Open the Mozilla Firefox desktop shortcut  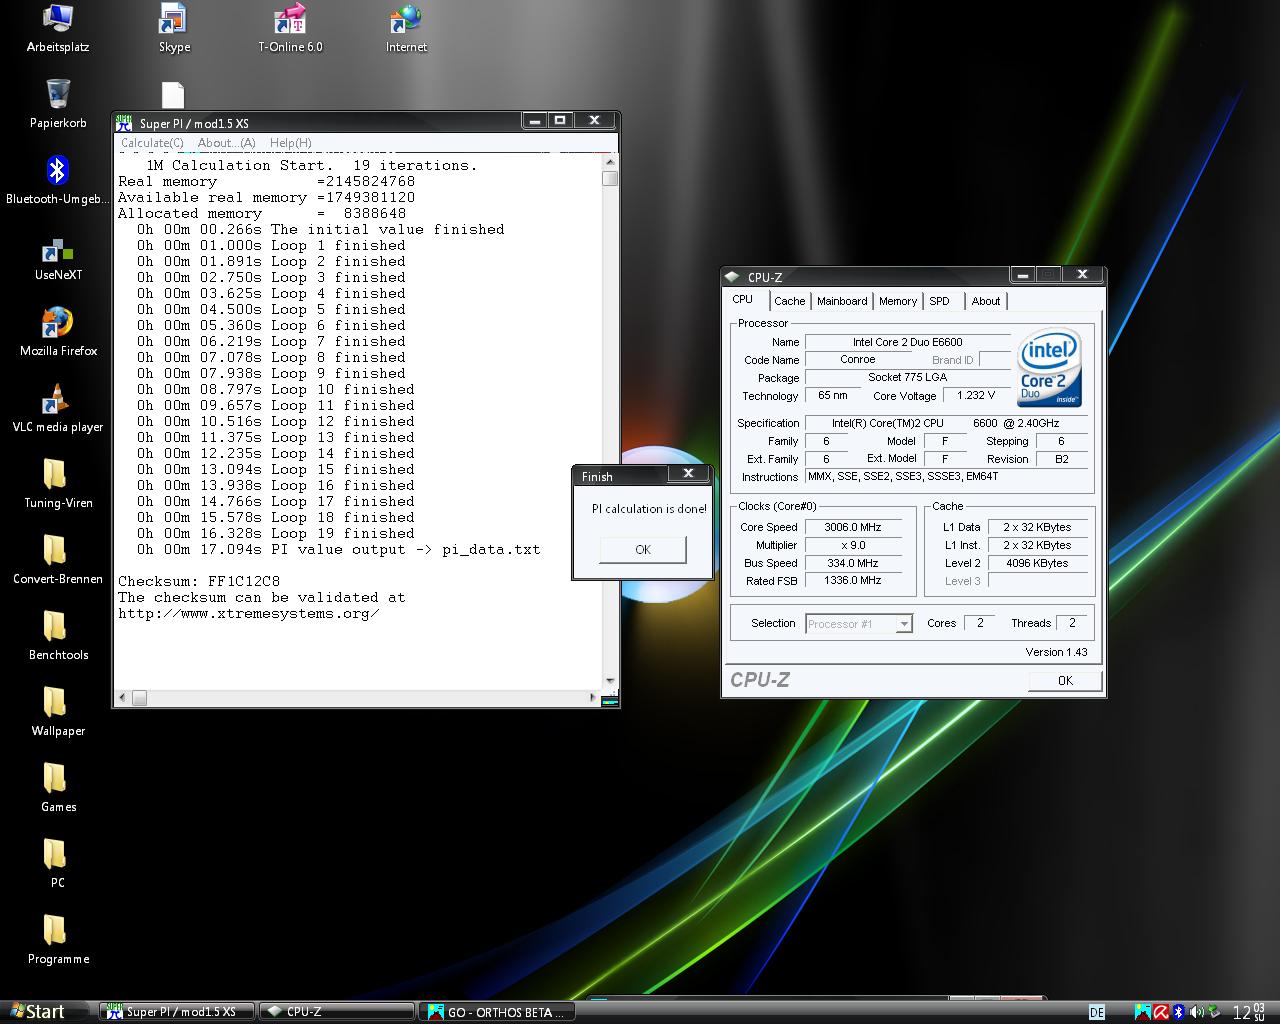(57, 324)
